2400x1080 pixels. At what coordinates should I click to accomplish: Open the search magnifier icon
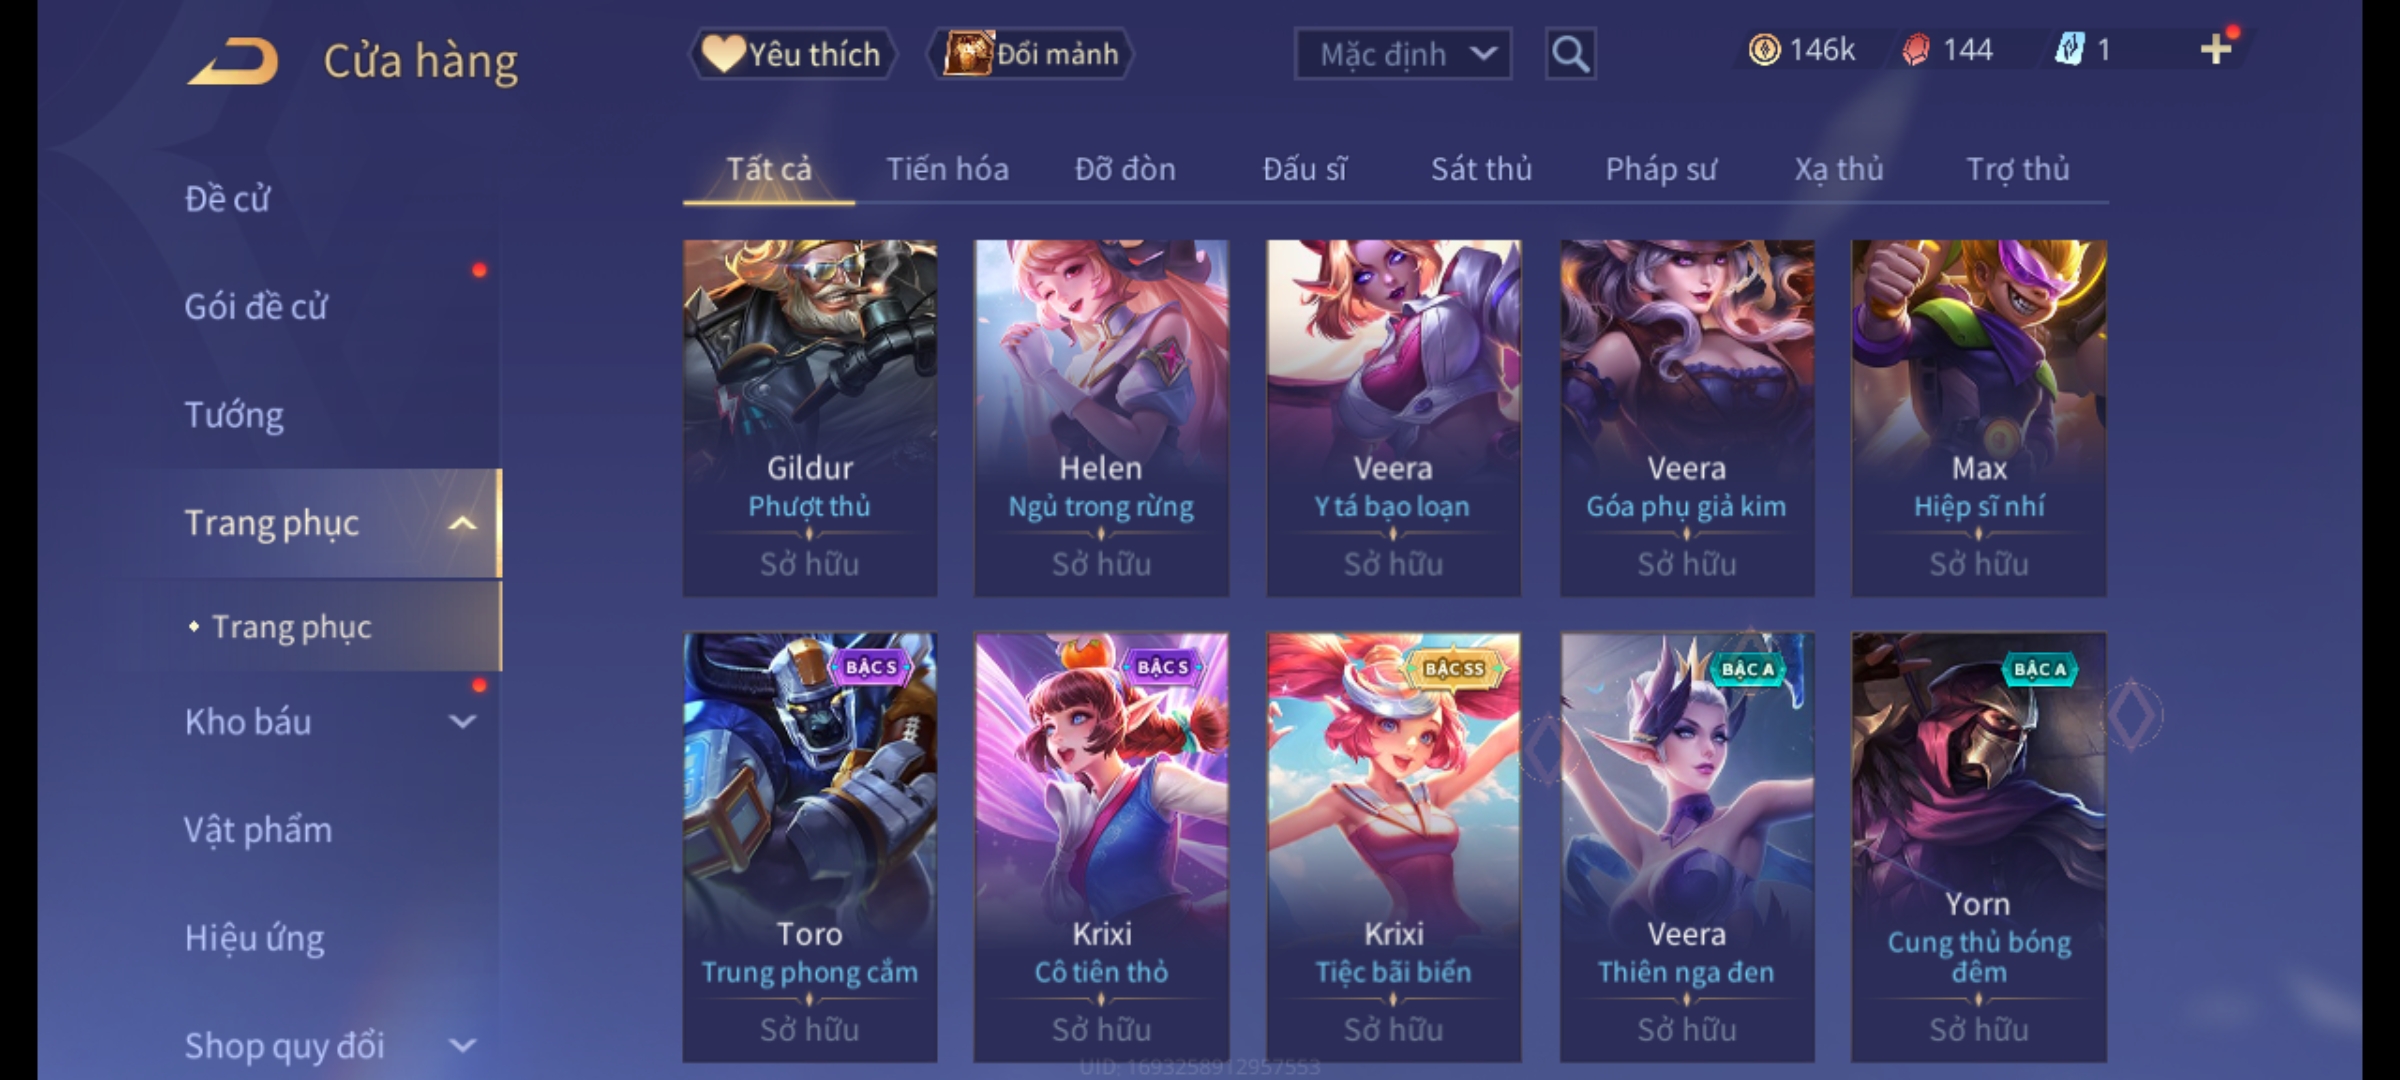point(1570,54)
